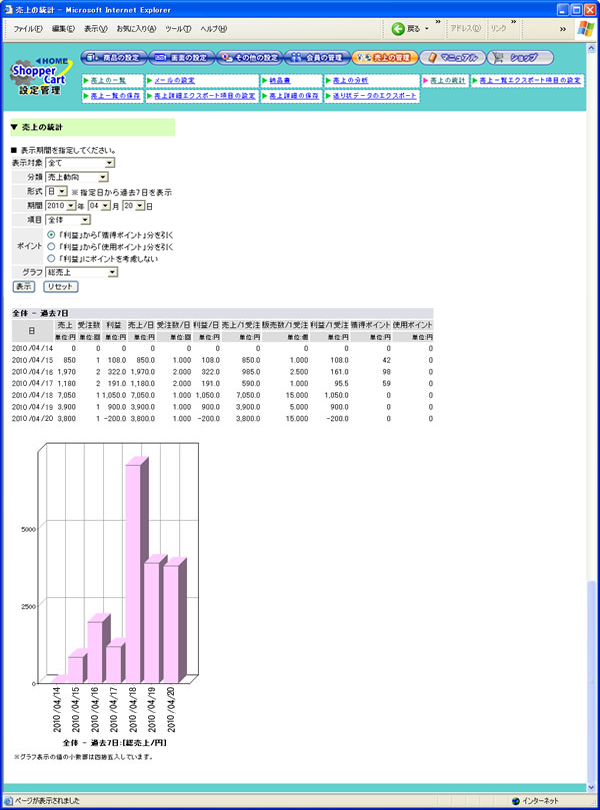The width and height of the screenshot is (600, 810).
Task: Open the 会員の管理 navigation tab
Action: pos(316,57)
